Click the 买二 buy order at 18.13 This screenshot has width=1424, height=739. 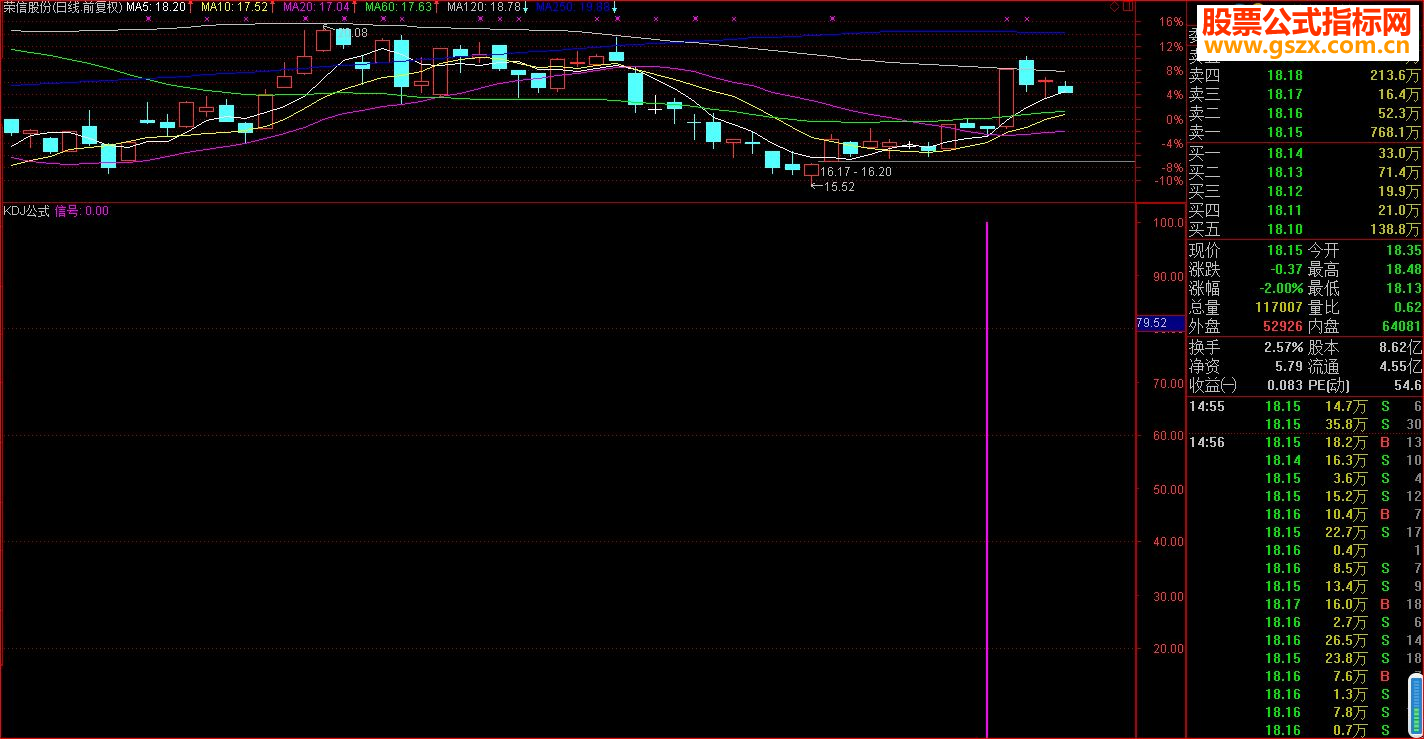[1304, 172]
